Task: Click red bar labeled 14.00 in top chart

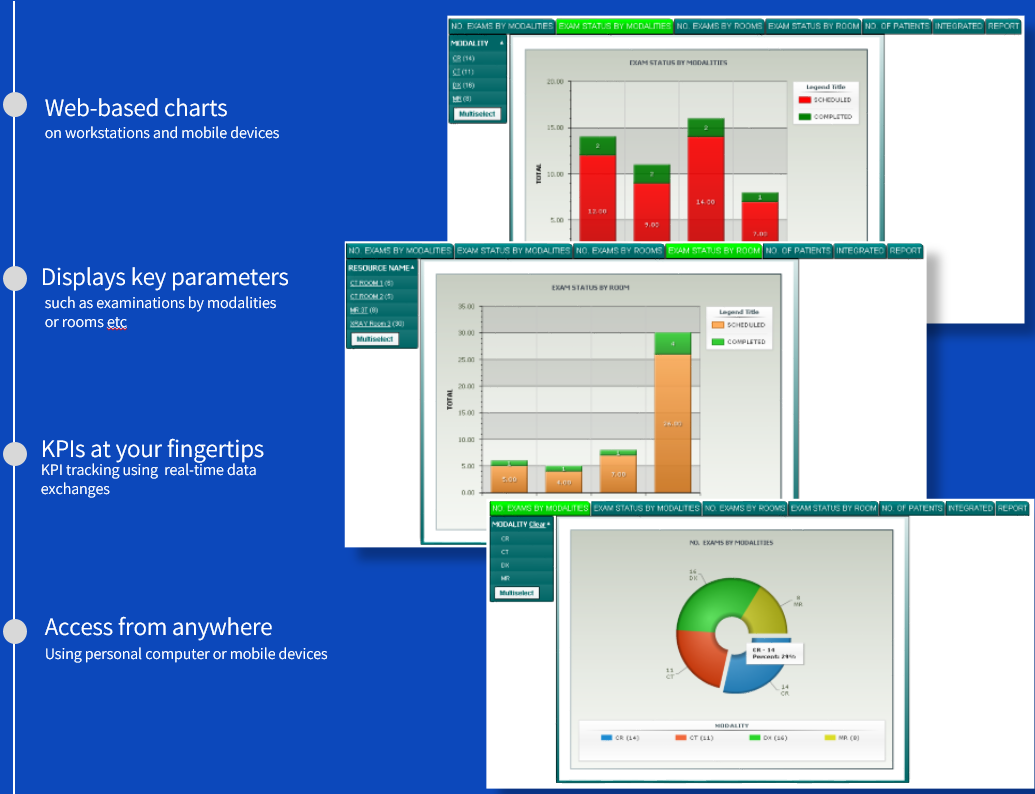Action: coord(706,189)
